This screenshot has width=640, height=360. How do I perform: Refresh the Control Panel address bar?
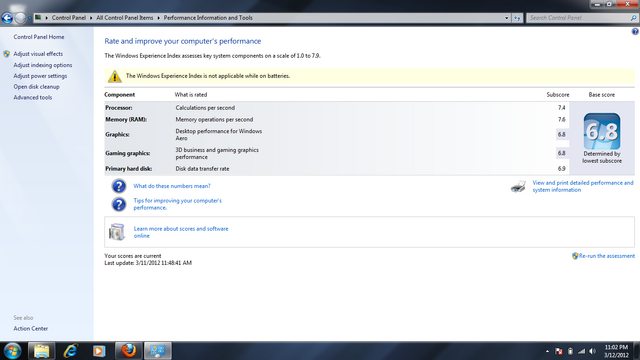517,18
